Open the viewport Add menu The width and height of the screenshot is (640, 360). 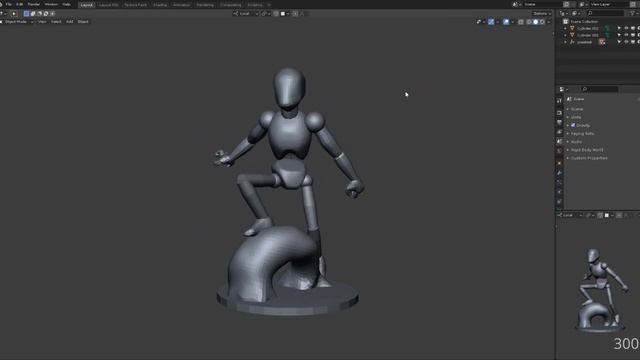(x=69, y=22)
